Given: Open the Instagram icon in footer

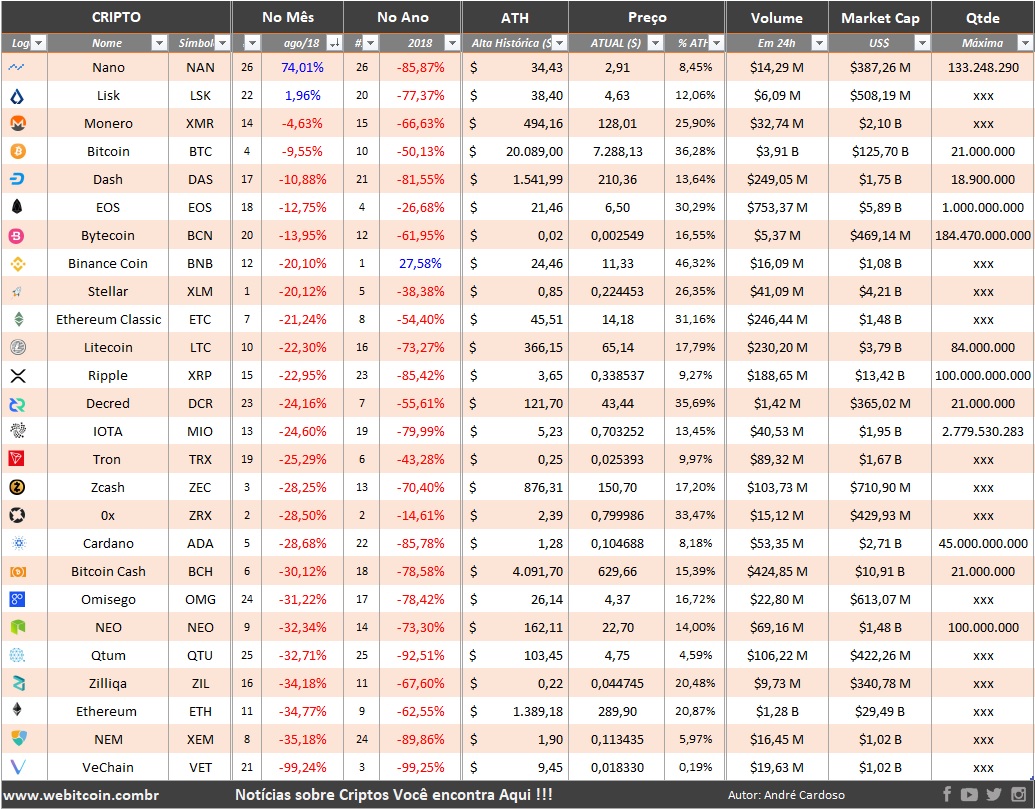Looking at the screenshot, I should [x=1018, y=794].
